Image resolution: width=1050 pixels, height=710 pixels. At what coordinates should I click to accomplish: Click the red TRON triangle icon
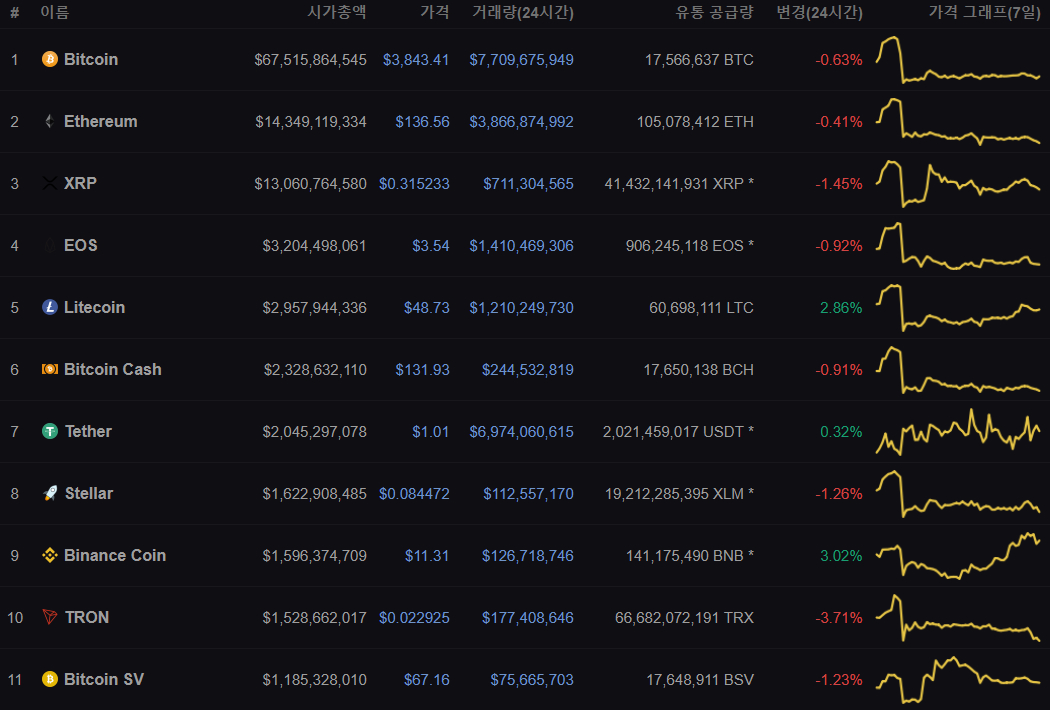click(50, 617)
